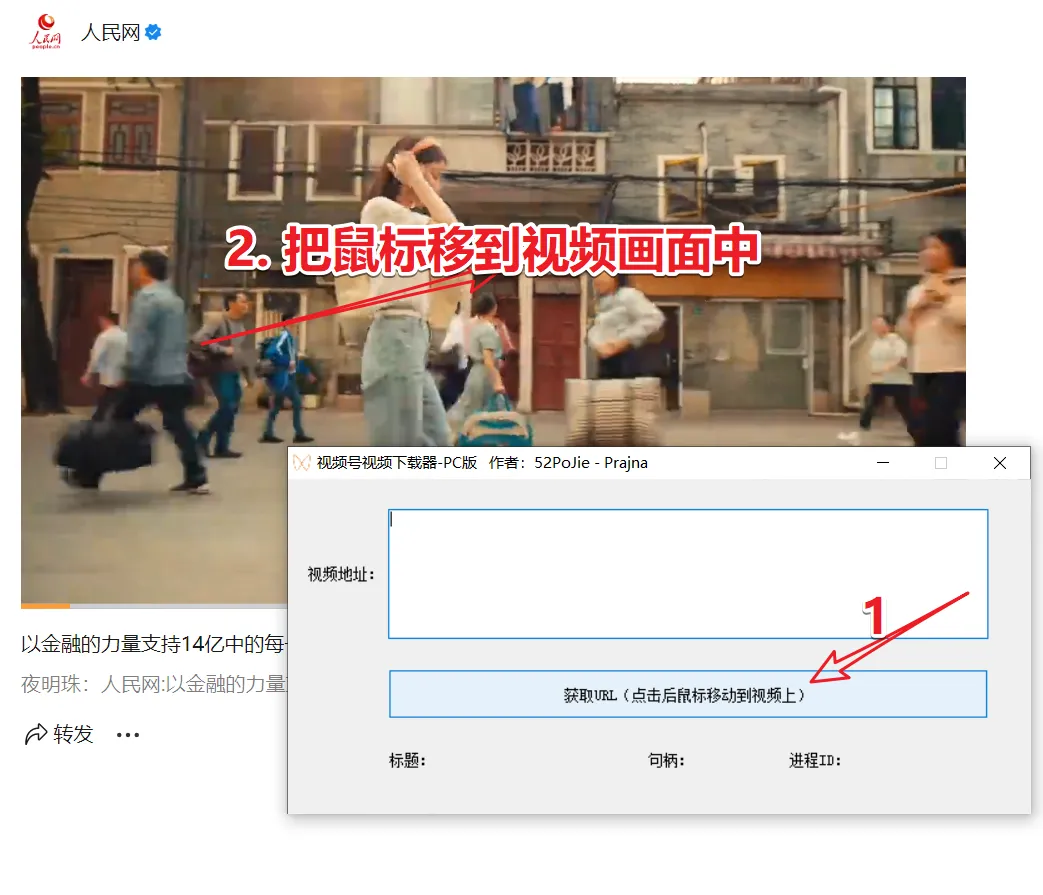Click the 夜明珠 comment line below the title
This screenshot has height=895, width=1043.
[154, 684]
